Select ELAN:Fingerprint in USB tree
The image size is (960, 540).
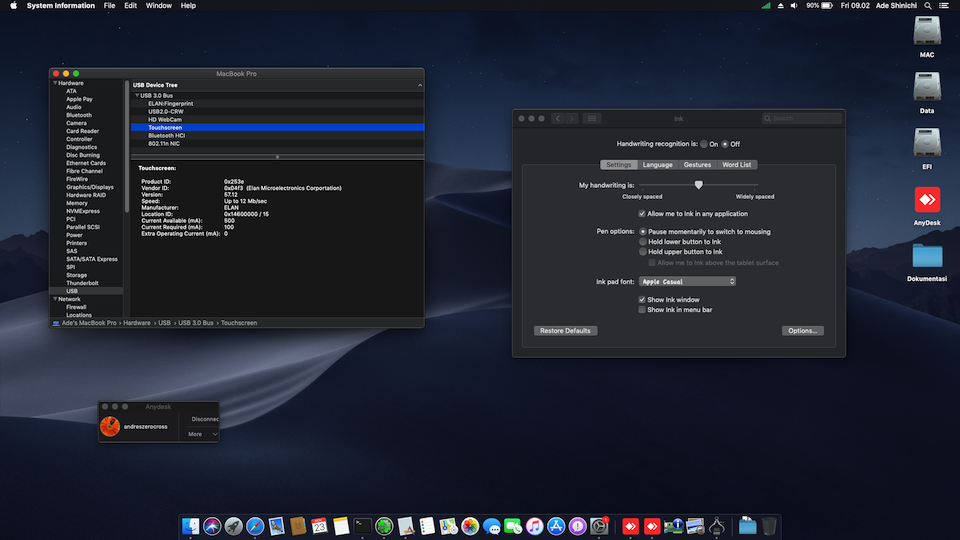[x=171, y=103]
